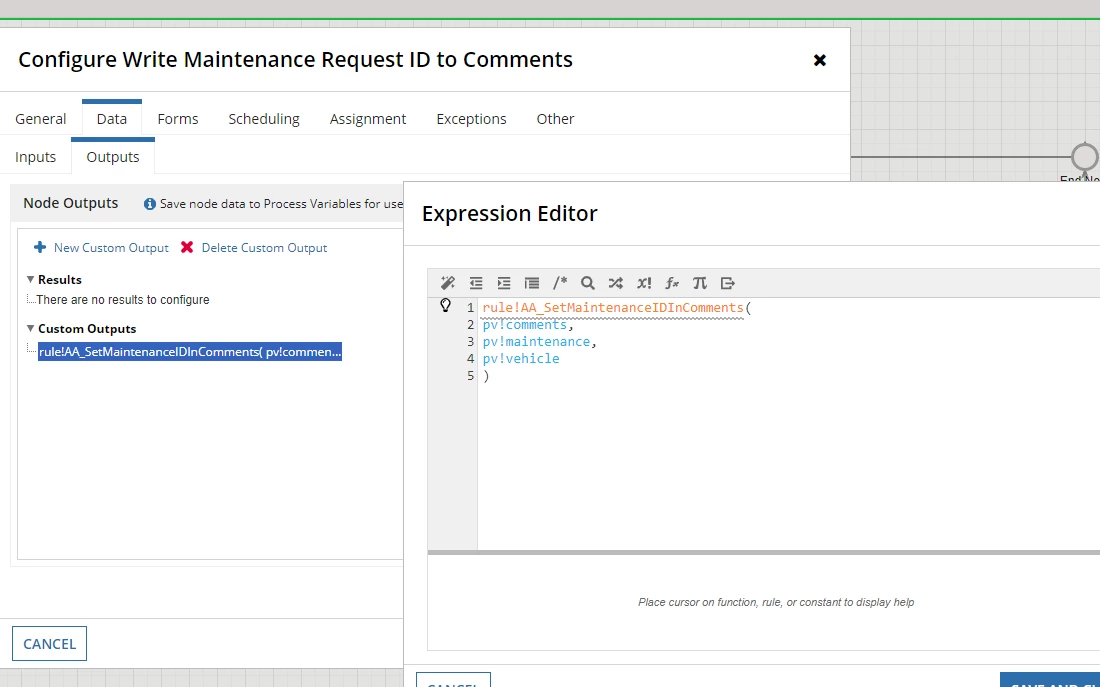This screenshot has width=1100, height=687.
Task: Click the format expression magic wand icon
Action: coord(448,283)
